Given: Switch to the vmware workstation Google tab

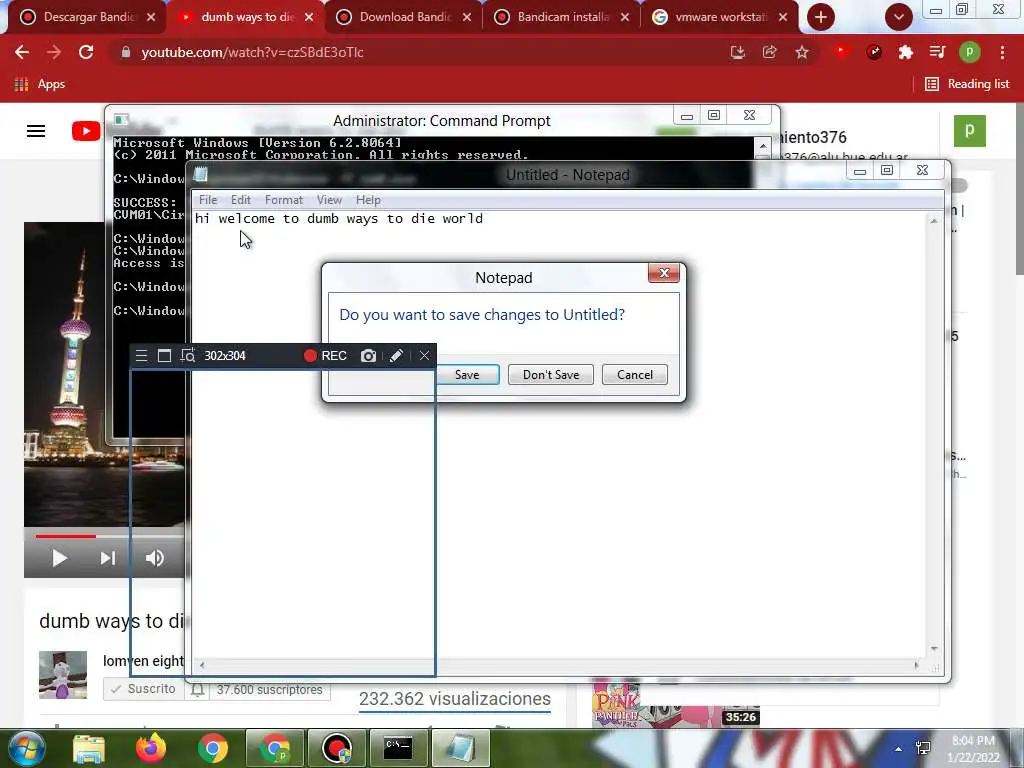Looking at the screenshot, I should [x=721, y=17].
